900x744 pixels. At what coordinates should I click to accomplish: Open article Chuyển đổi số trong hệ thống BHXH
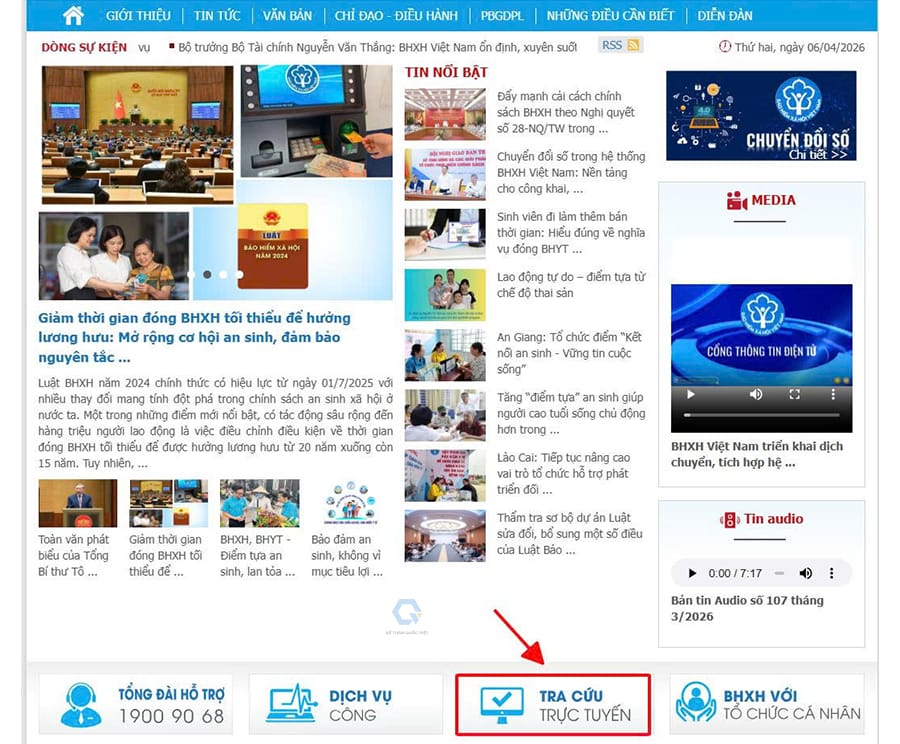point(571,173)
